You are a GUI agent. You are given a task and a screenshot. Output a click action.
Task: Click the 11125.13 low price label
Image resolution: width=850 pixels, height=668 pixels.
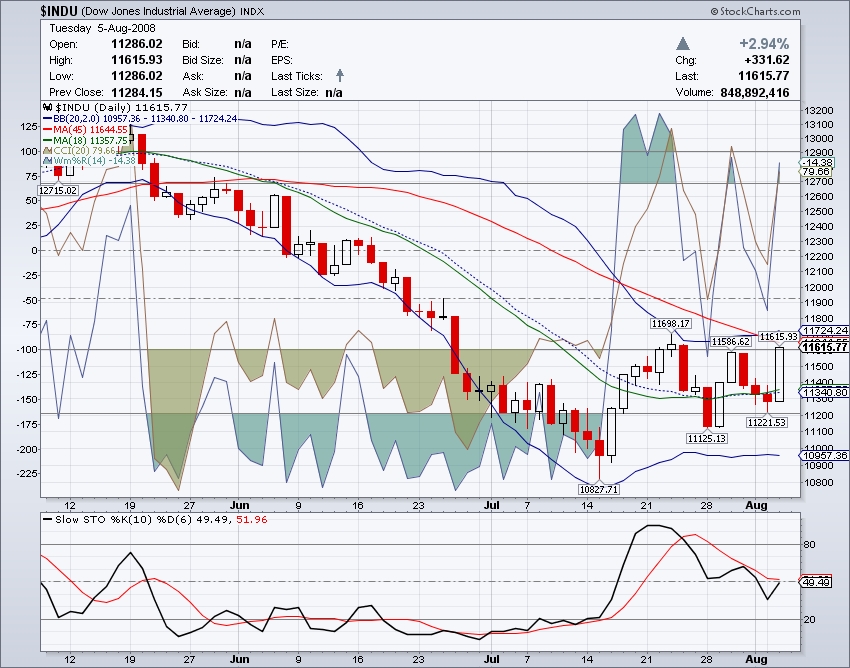coord(706,438)
